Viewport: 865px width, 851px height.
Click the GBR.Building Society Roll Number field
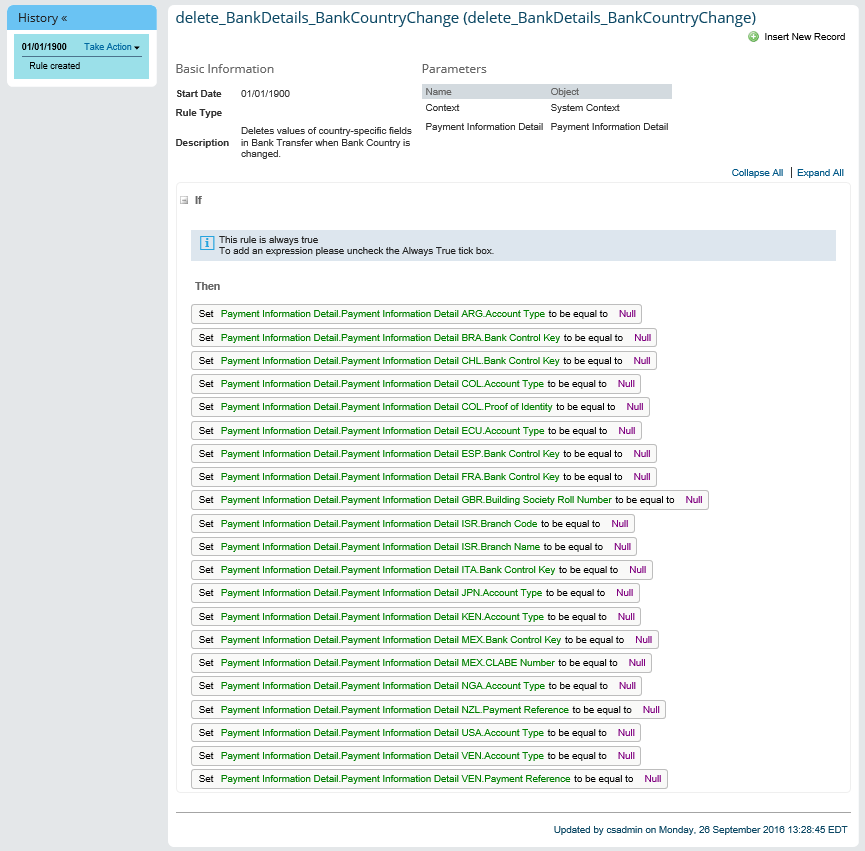coord(416,500)
